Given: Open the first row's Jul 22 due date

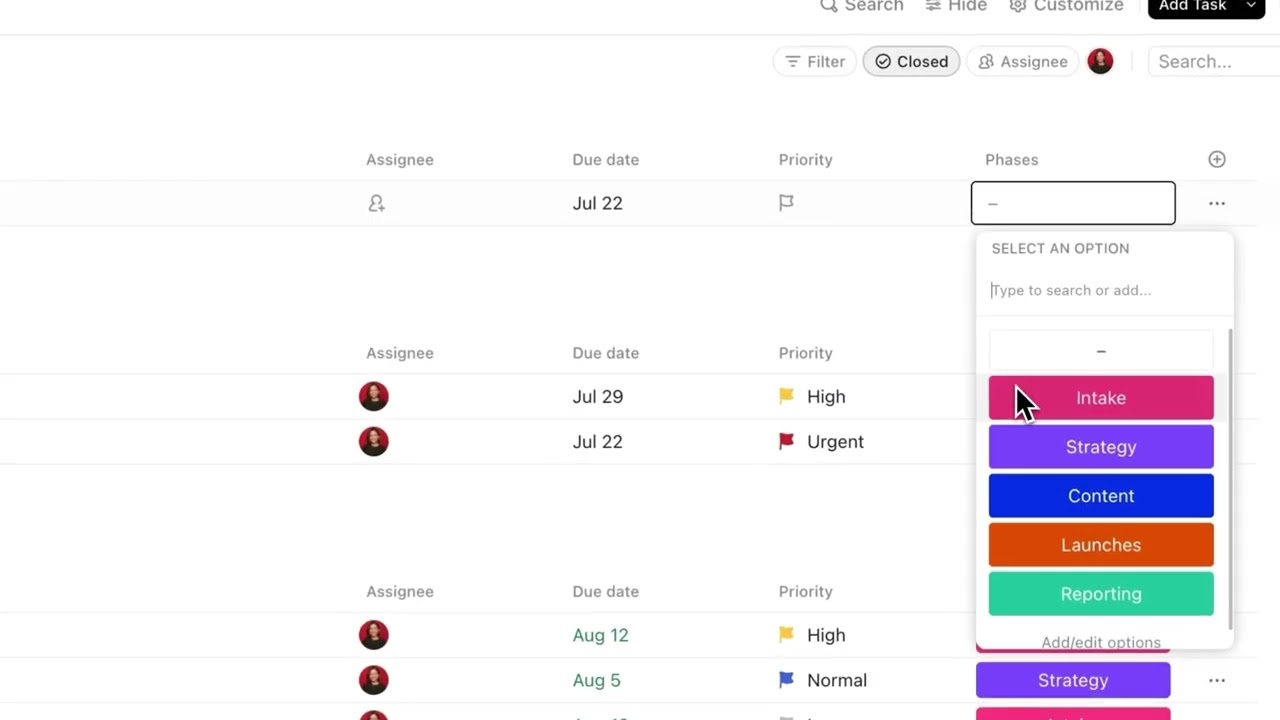Looking at the screenshot, I should (x=598, y=203).
